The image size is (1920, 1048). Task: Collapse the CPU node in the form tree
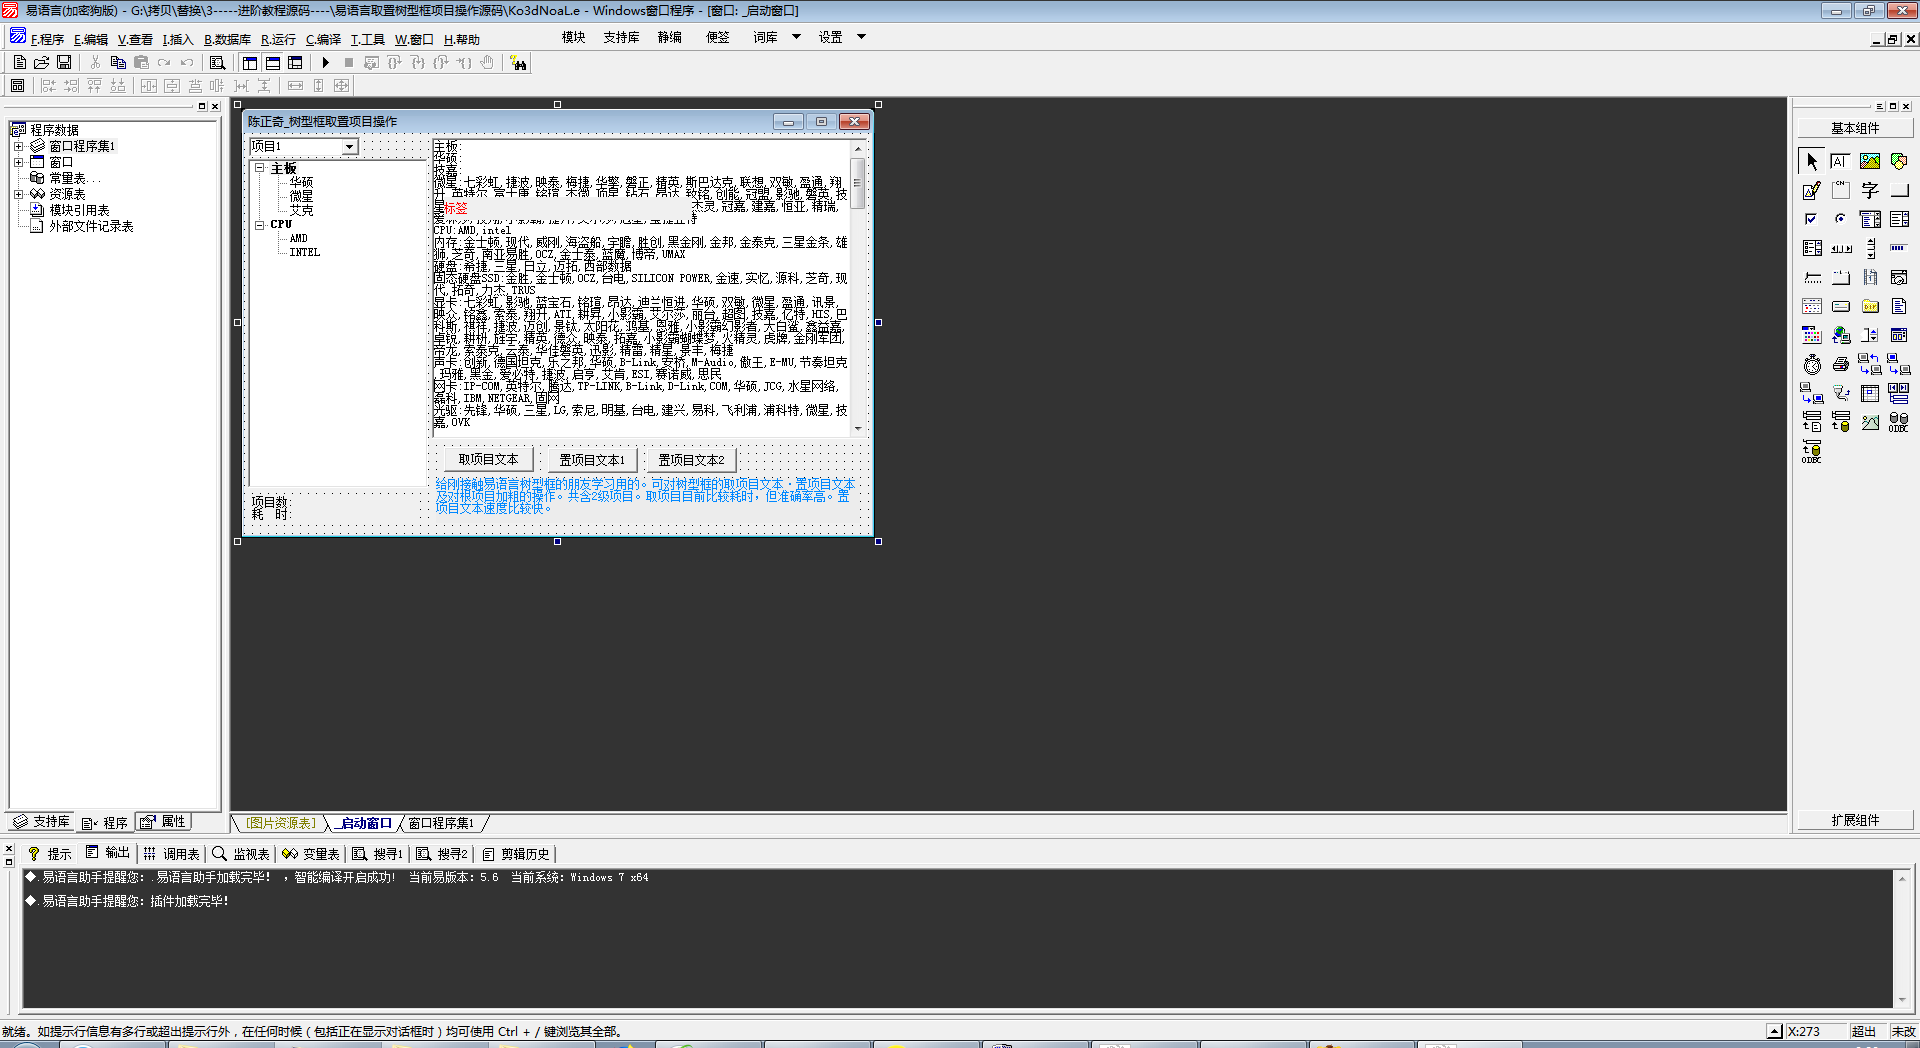(259, 225)
